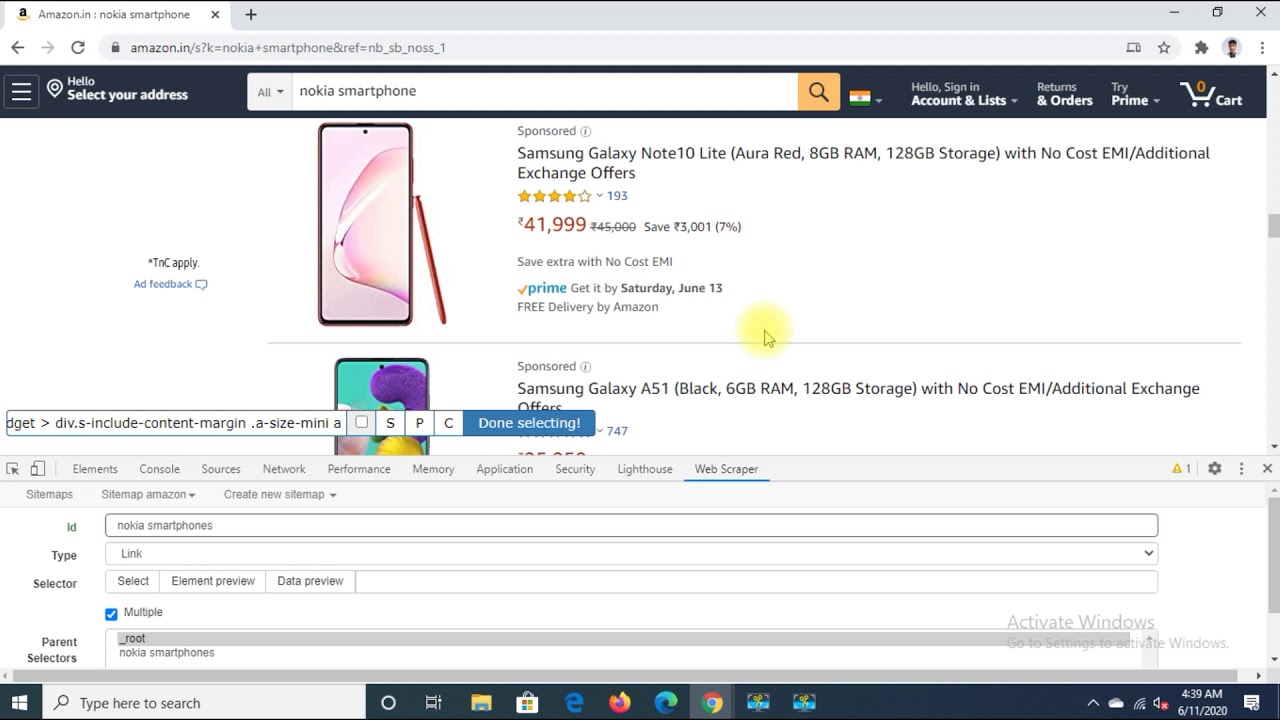Open the Windows Start menu
The image size is (1280, 720).
pyautogui.click(x=19, y=703)
